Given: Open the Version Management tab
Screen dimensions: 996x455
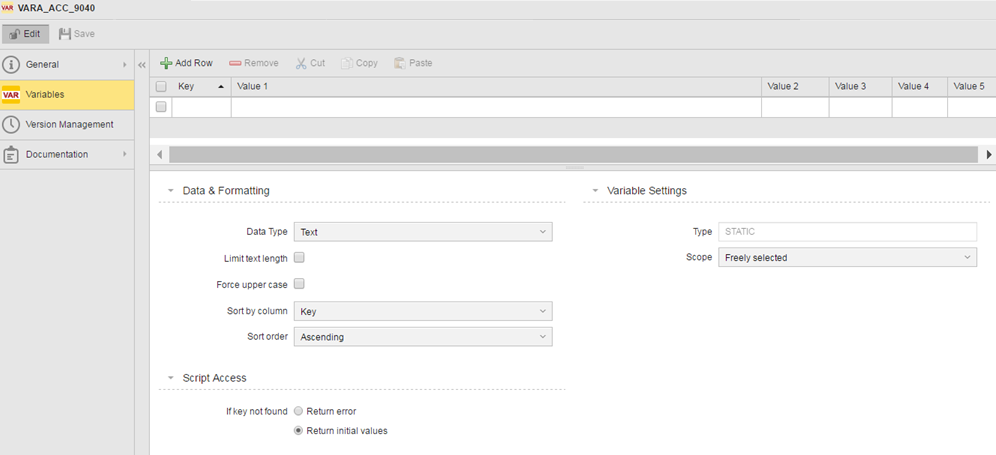Looking at the screenshot, I should (68, 124).
